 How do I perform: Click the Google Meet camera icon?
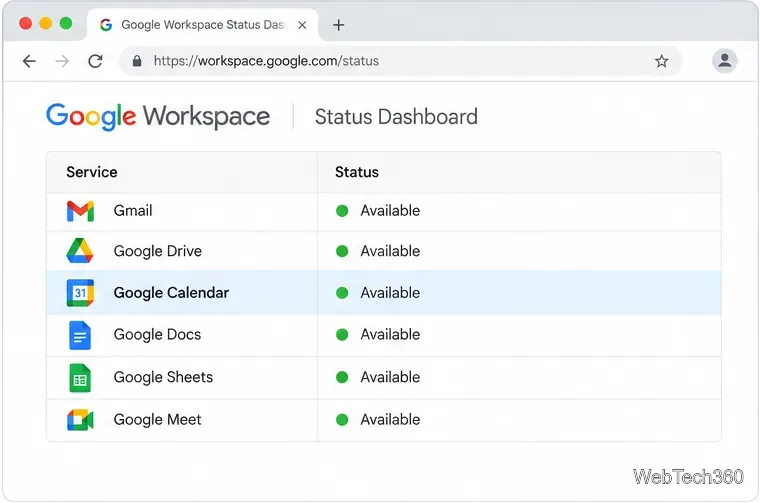pyautogui.click(x=80, y=420)
